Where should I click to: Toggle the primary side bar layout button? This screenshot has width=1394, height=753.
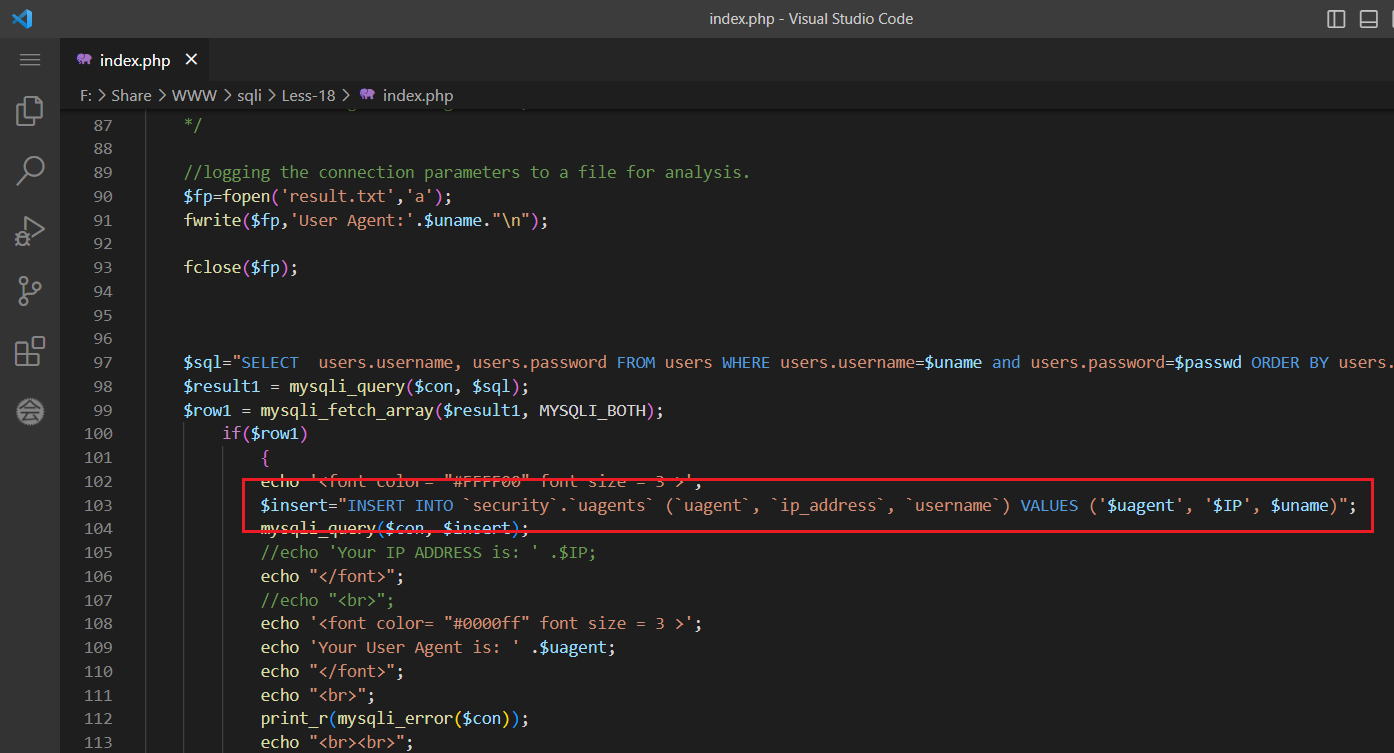pos(1336,19)
